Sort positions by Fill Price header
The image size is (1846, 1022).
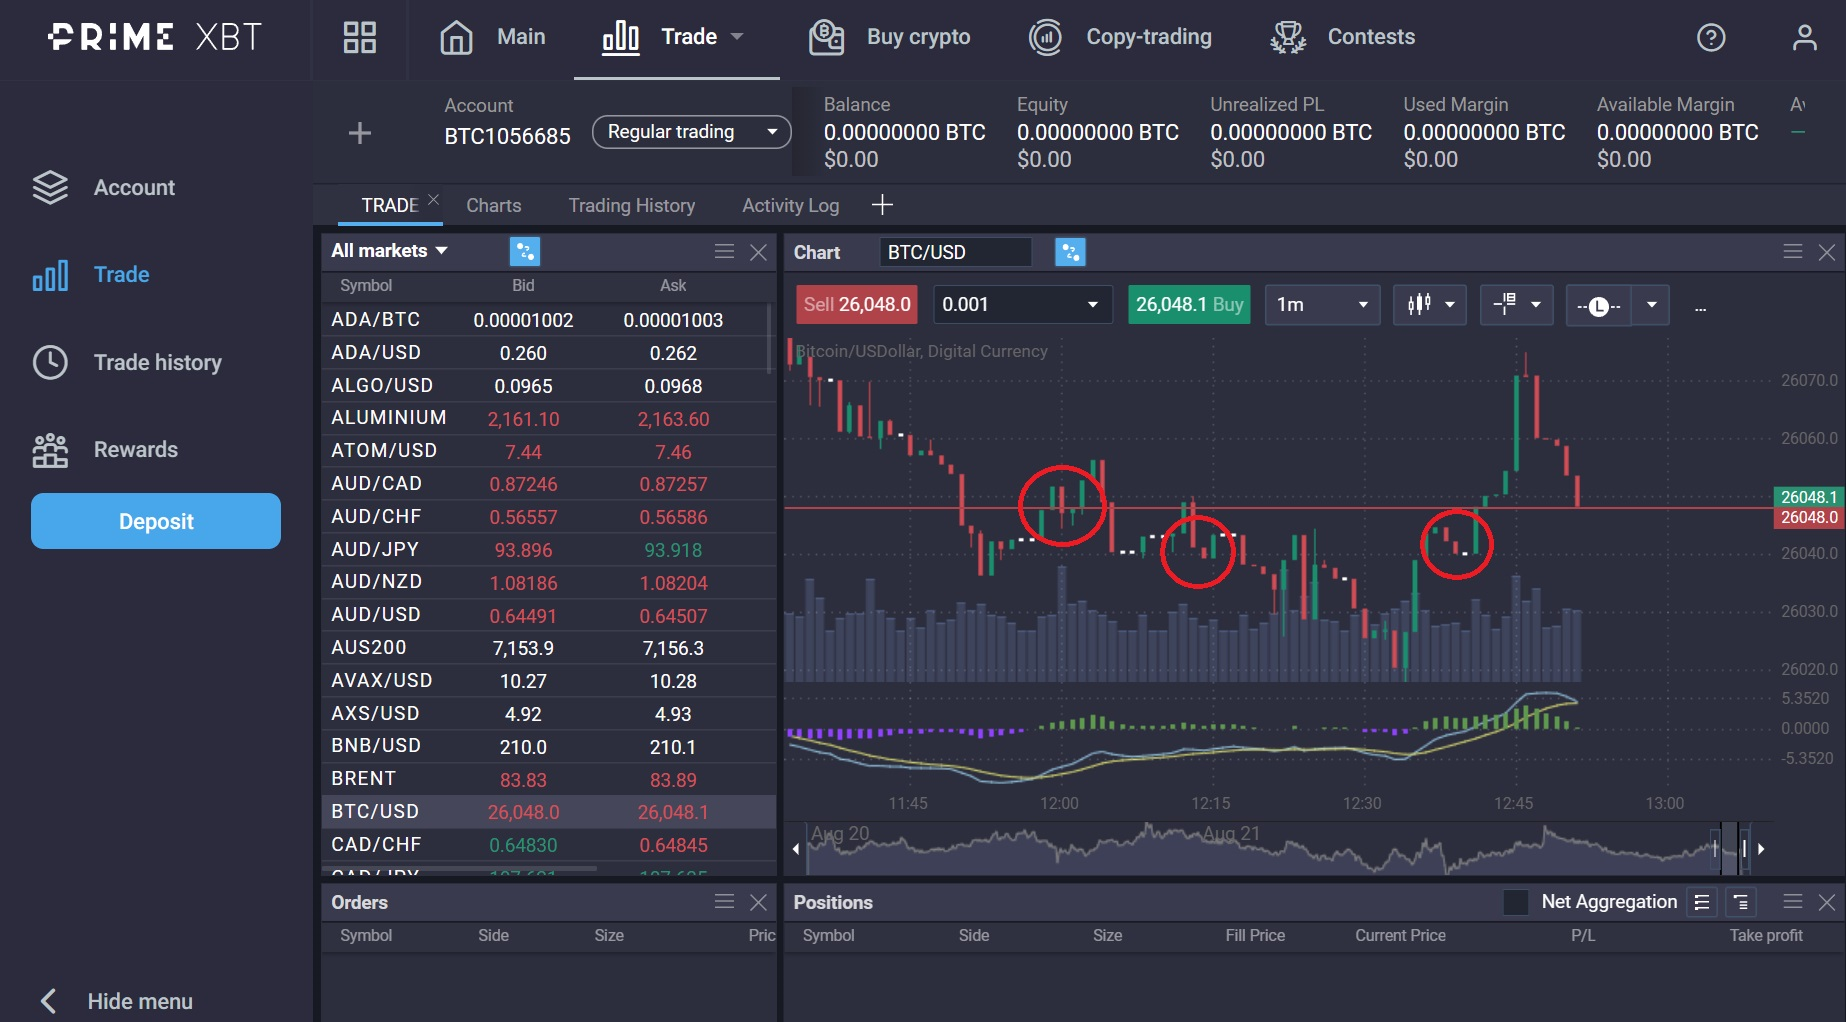1255,935
